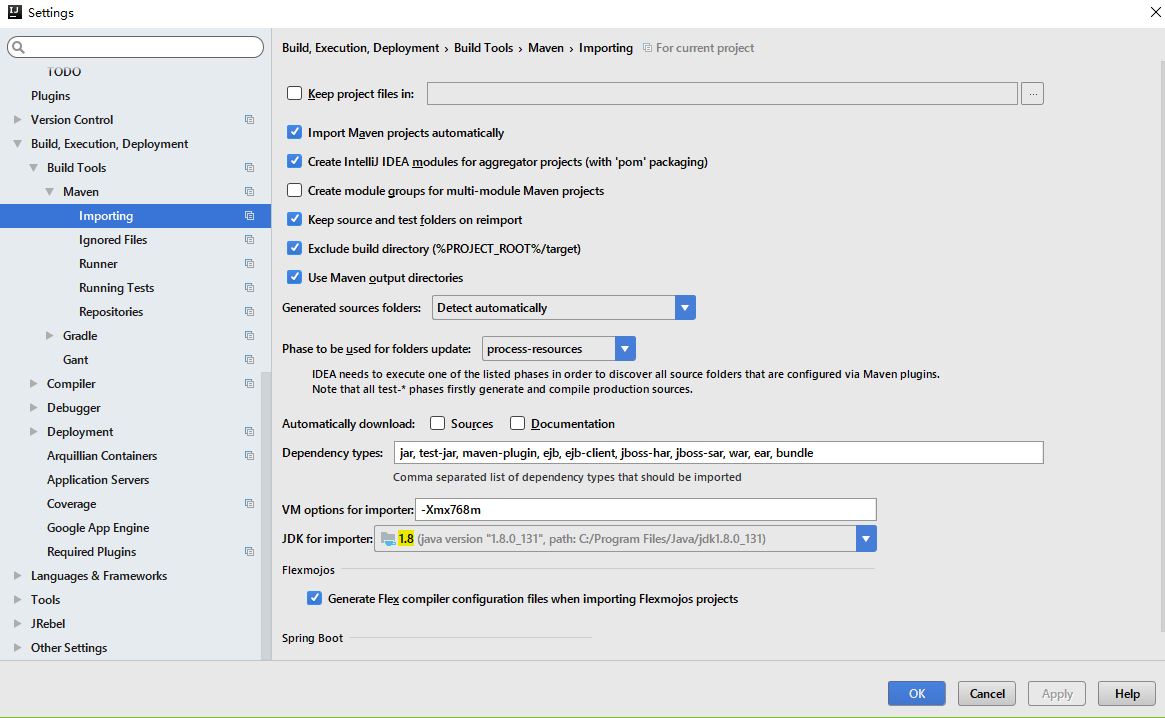Click project-level icon beside Compiler

[x=250, y=384]
